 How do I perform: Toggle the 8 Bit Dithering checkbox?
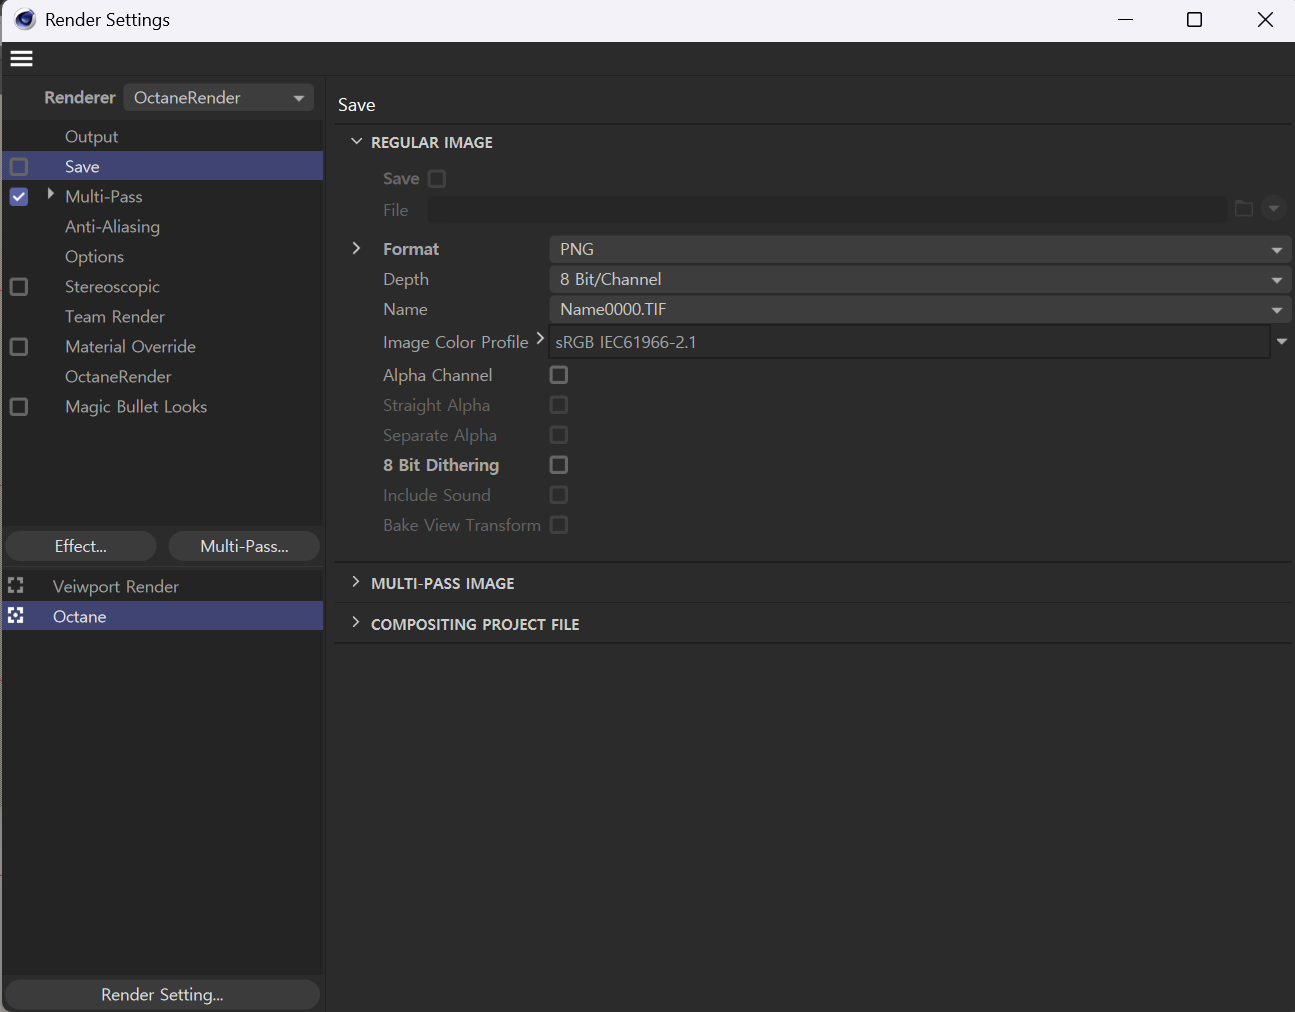point(559,465)
